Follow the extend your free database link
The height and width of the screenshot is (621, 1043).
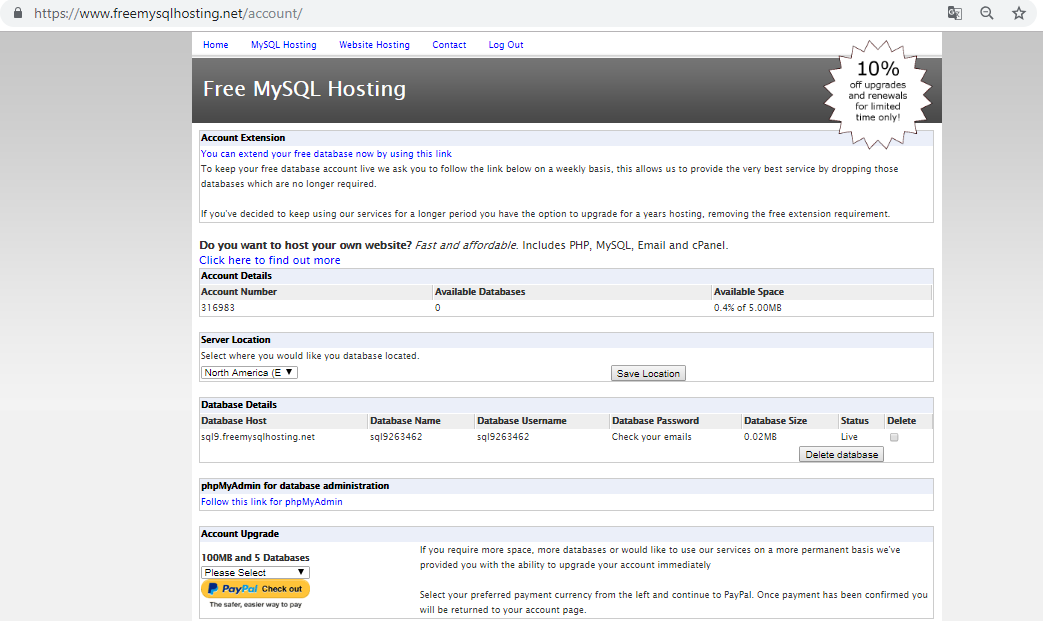pyautogui.click(x=326, y=154)
